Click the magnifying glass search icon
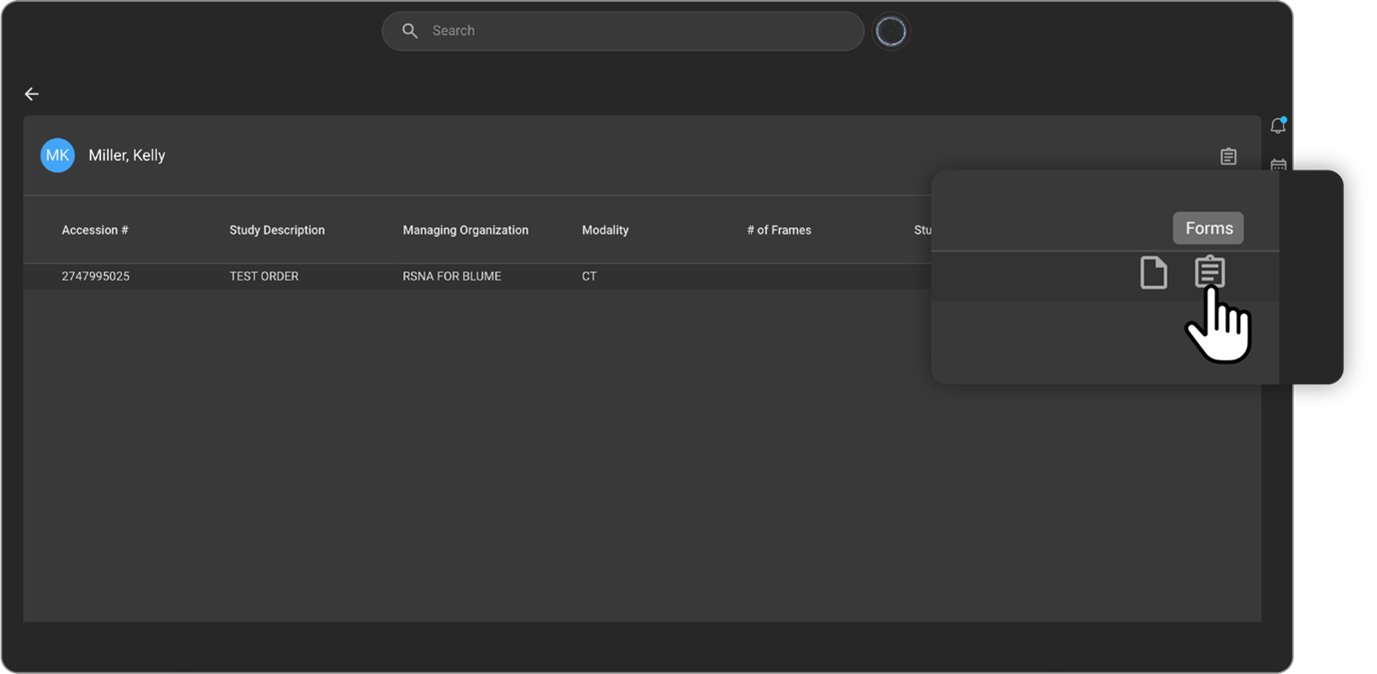This screenshot has width=1377, height=674. tap(410, 31)
